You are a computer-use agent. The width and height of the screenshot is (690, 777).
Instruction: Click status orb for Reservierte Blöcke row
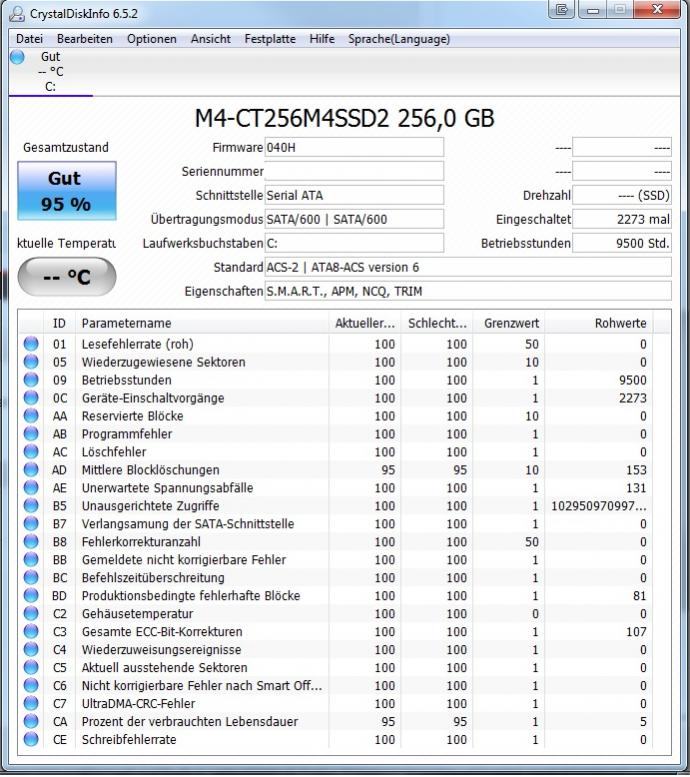click(x=31, y=415)
